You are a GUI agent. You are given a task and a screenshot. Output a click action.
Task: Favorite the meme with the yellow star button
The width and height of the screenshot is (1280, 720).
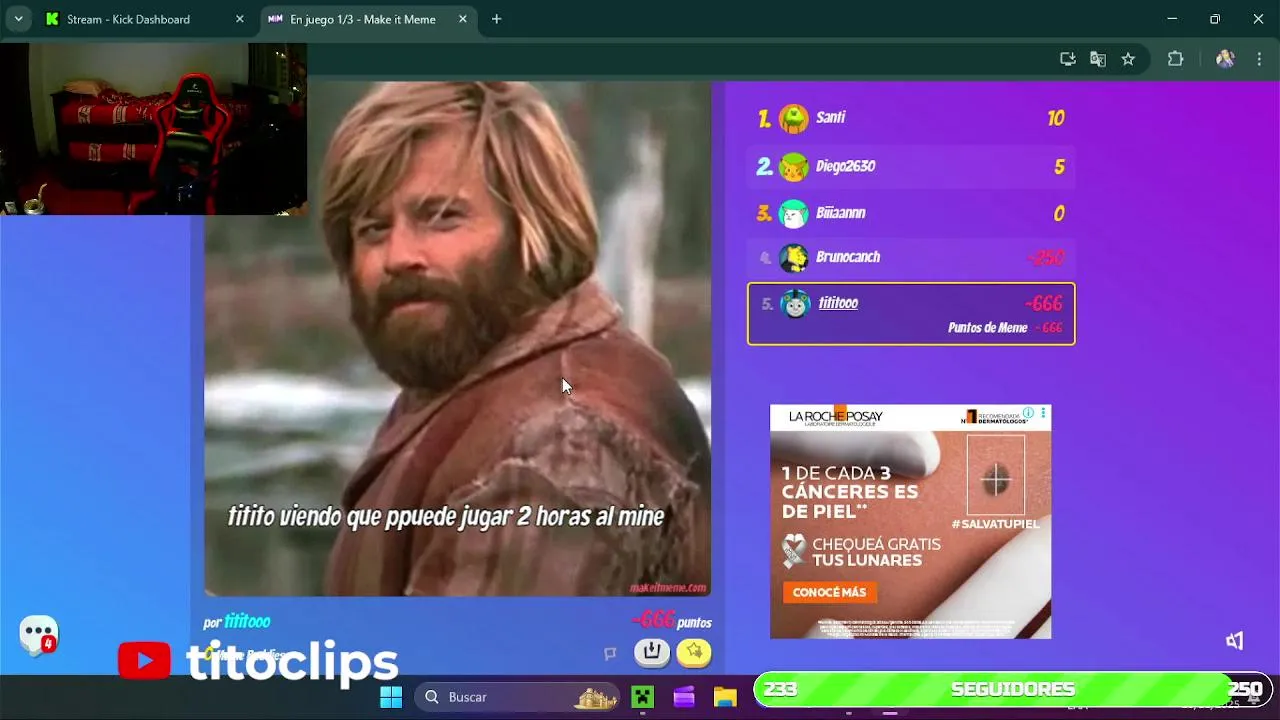[694, 653]
